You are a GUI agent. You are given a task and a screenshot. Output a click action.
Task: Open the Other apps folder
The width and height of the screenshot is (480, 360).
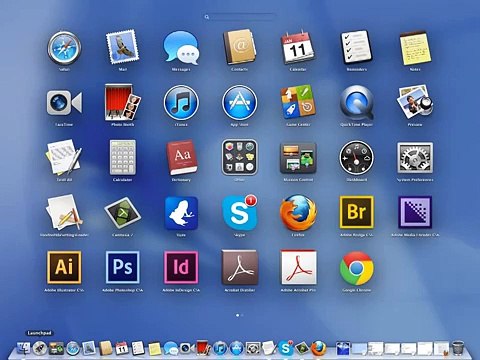pos(239,158)
